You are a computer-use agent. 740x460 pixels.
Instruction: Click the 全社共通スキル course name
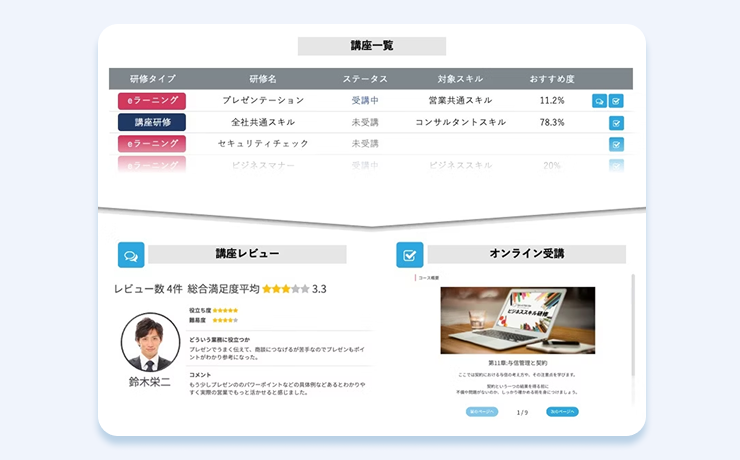click(x=263, y=122)
